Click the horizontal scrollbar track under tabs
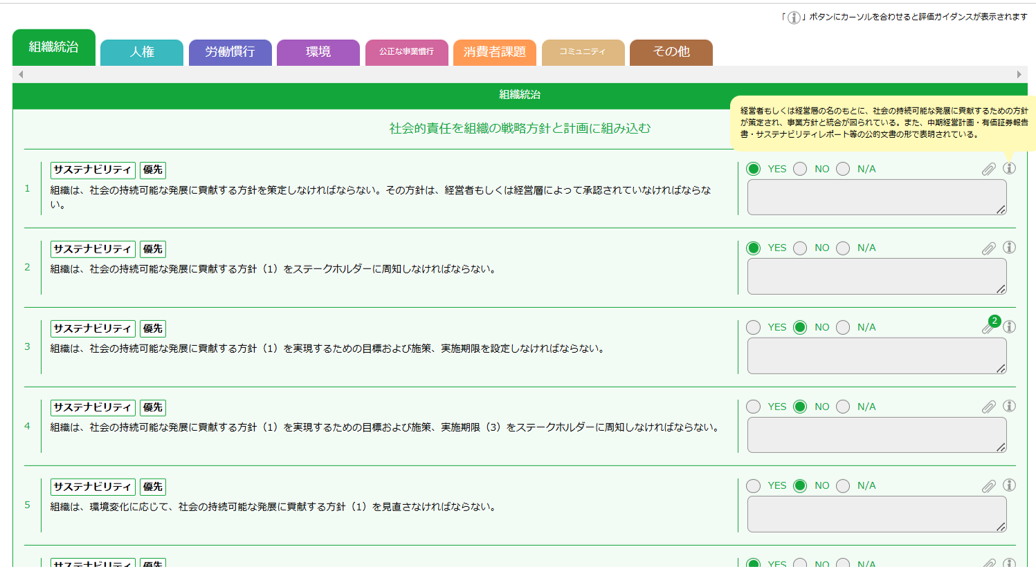Image resolution: width=1036 pixels, height=567 pixels. 520,75
